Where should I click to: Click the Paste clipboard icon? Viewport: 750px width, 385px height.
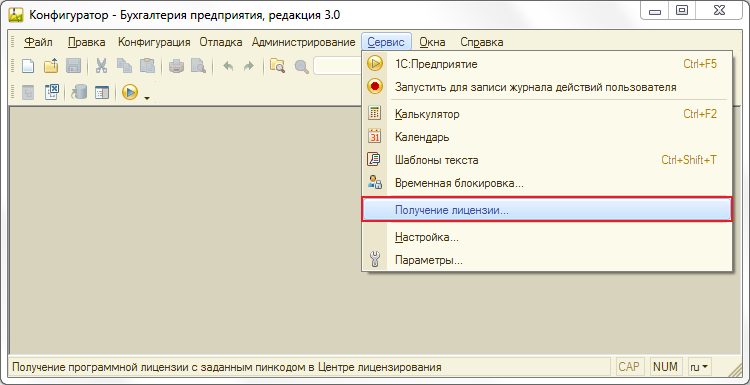tap(147, 66)
